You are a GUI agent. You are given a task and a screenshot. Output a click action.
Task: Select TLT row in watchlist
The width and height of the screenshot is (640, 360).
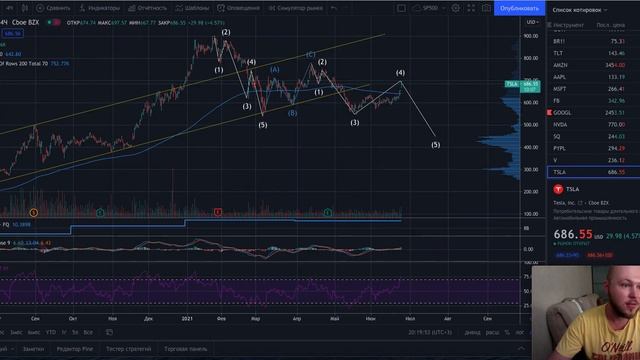(x=593, y=53)
